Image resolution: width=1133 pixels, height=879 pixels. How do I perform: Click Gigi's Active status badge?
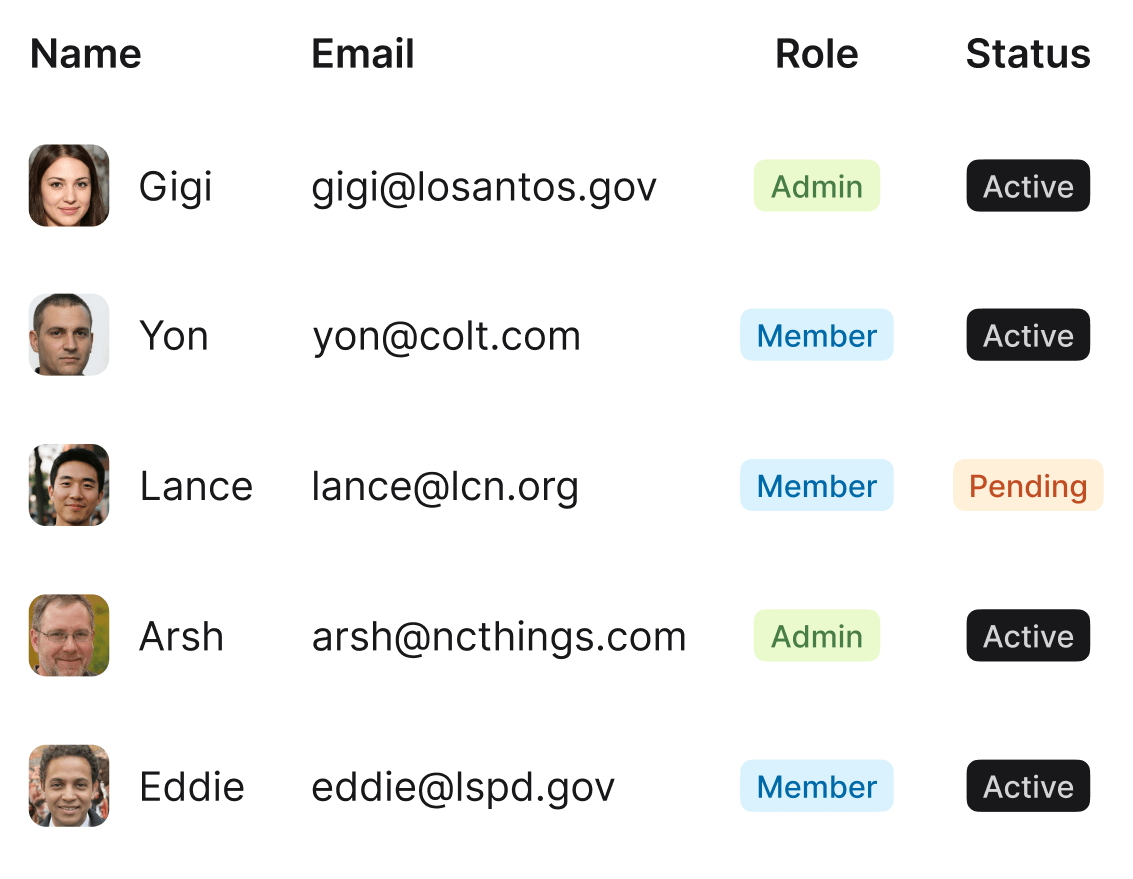click(1028, 186)
